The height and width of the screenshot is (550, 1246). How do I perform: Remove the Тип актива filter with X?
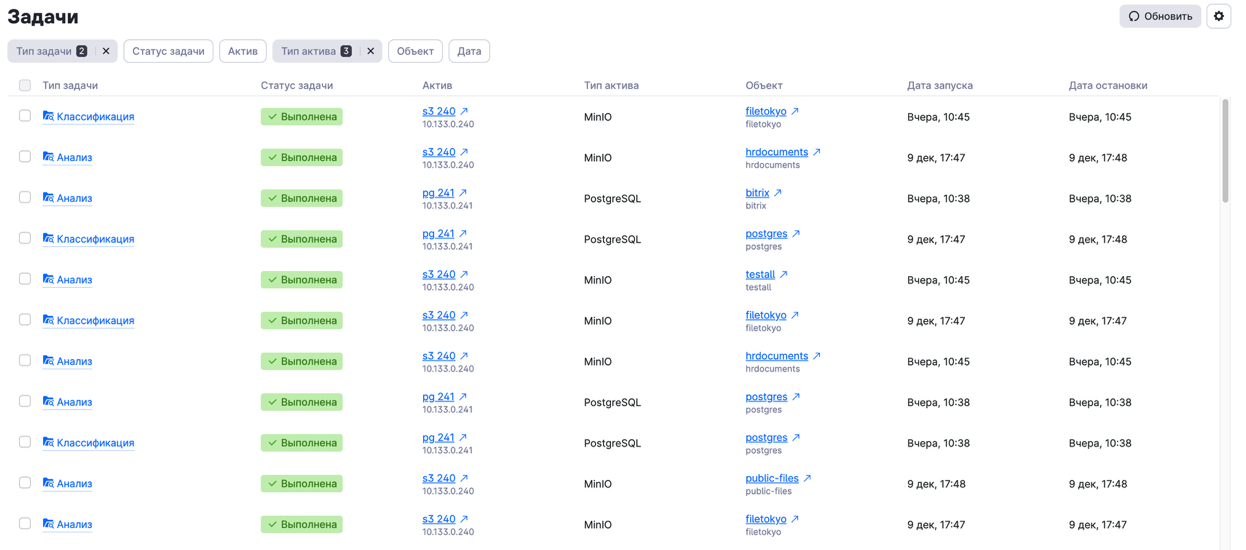click(370, 51)
